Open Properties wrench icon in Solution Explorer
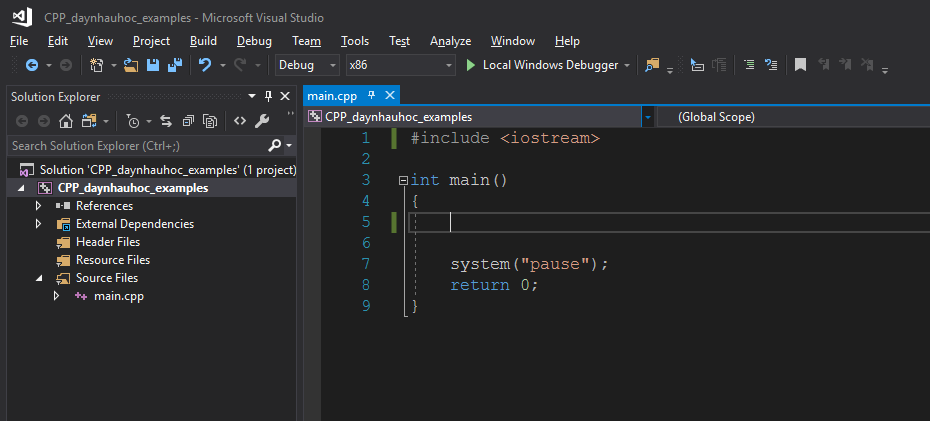 pyautogui.click(x=262, y=122)
